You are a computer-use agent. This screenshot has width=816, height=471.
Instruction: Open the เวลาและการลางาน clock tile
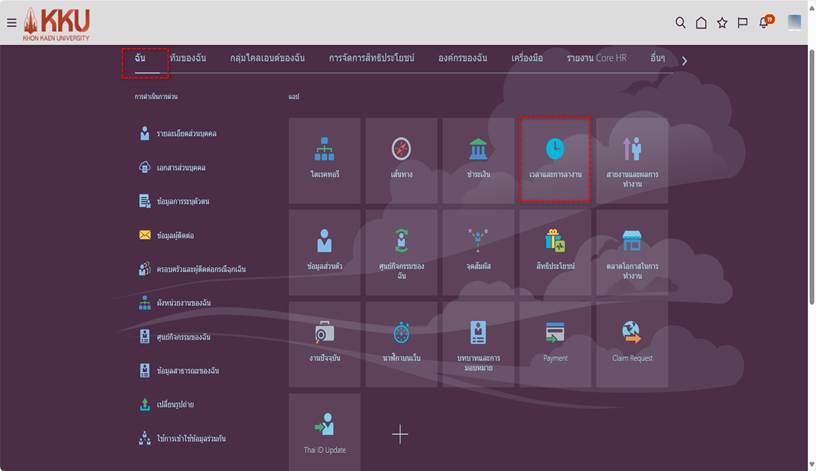click(554, 158)
